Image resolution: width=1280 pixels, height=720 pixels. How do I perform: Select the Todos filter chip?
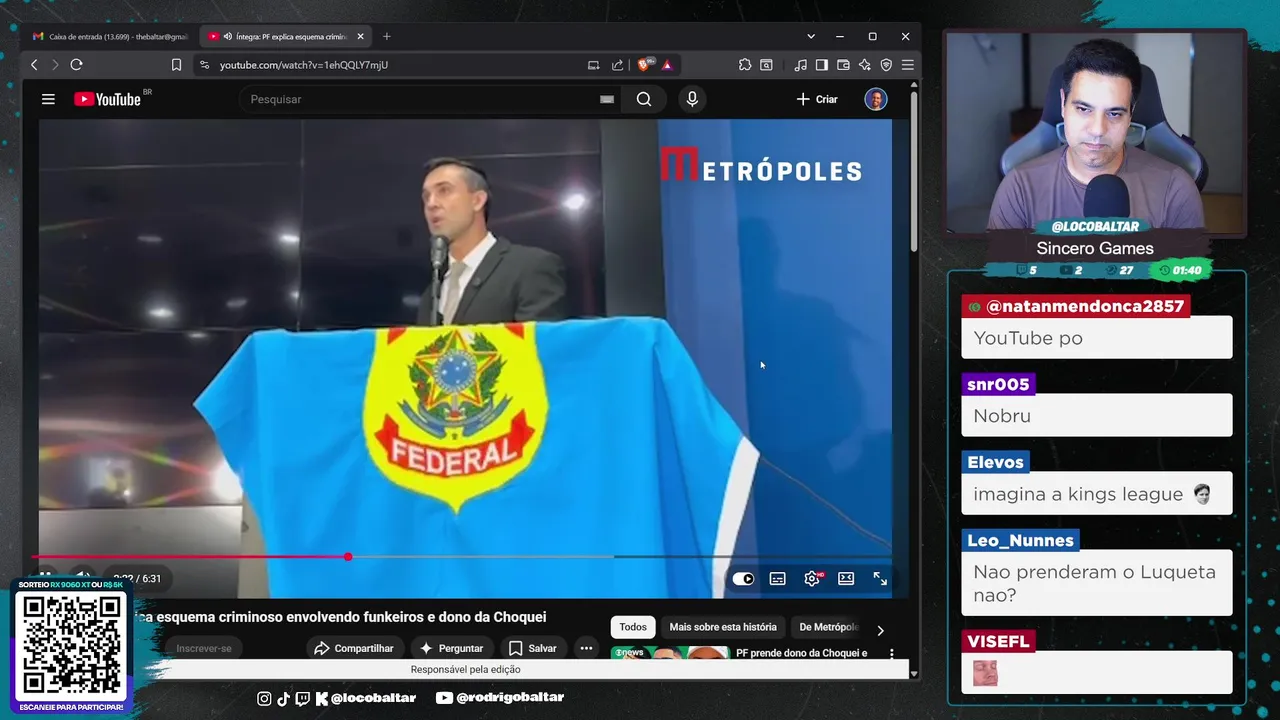[633, 627]
